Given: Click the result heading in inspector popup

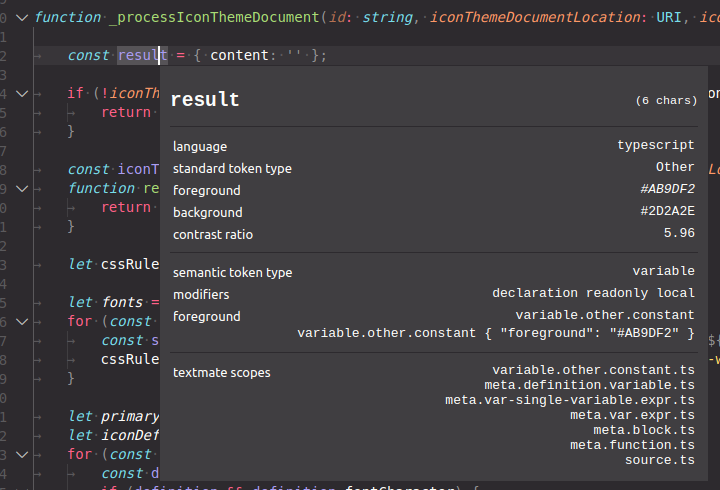Looking at the screenshot, I should [x=205, y=100].
